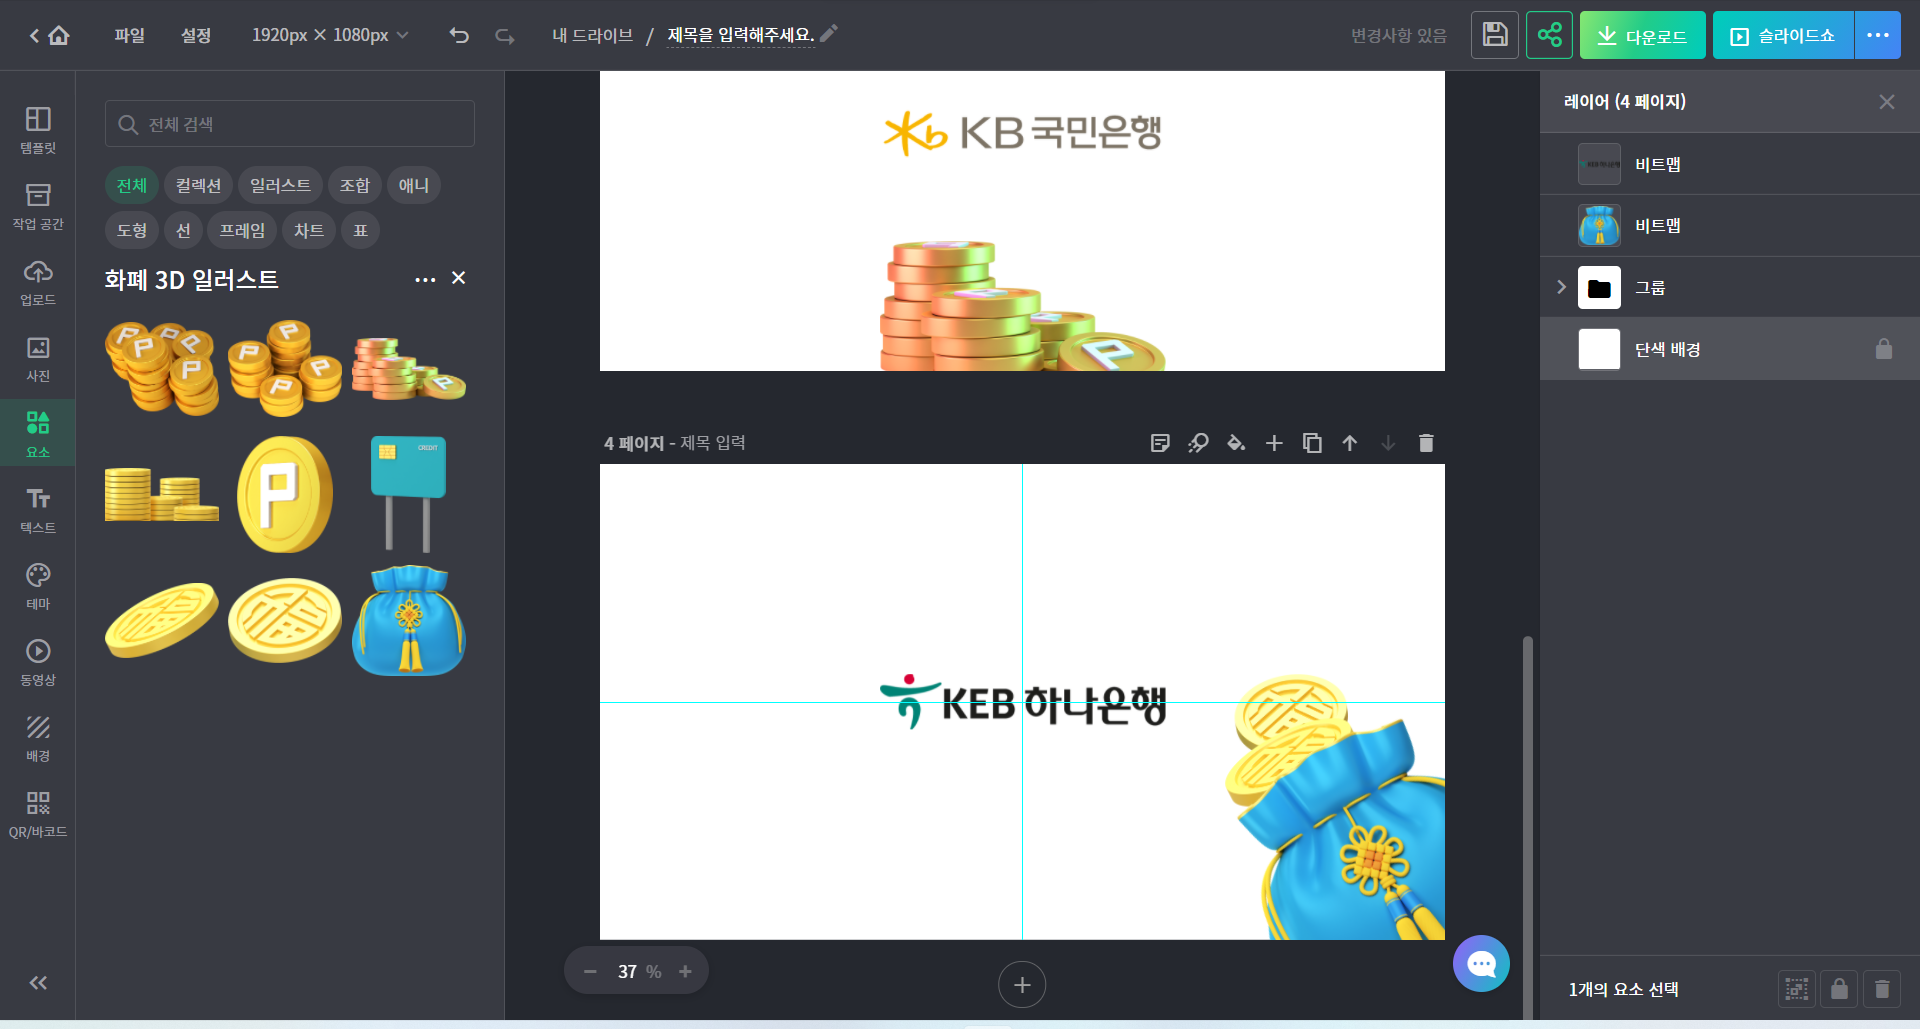Add a new page after page 4
Image resolution: width=1920 pixels, height=1029 pixels.
pos(1274,443)
